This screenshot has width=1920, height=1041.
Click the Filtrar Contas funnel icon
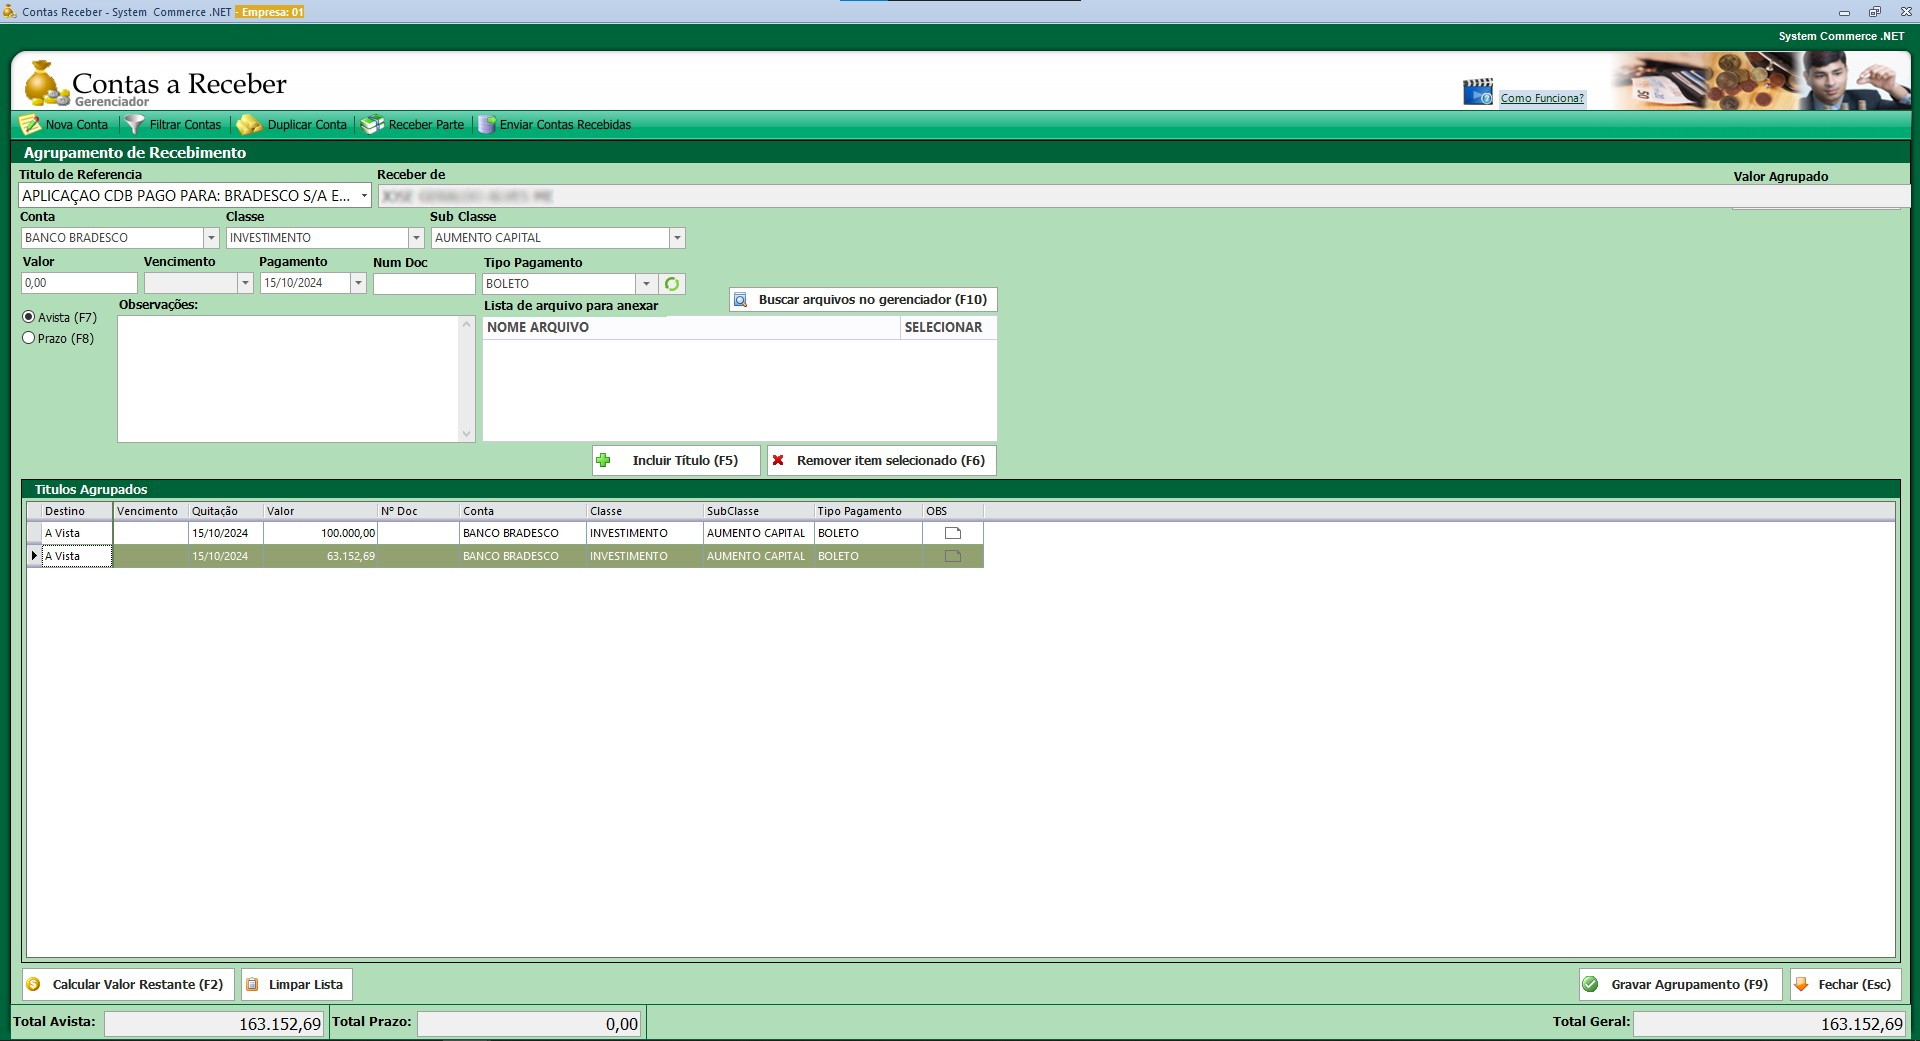pos(135,125)
